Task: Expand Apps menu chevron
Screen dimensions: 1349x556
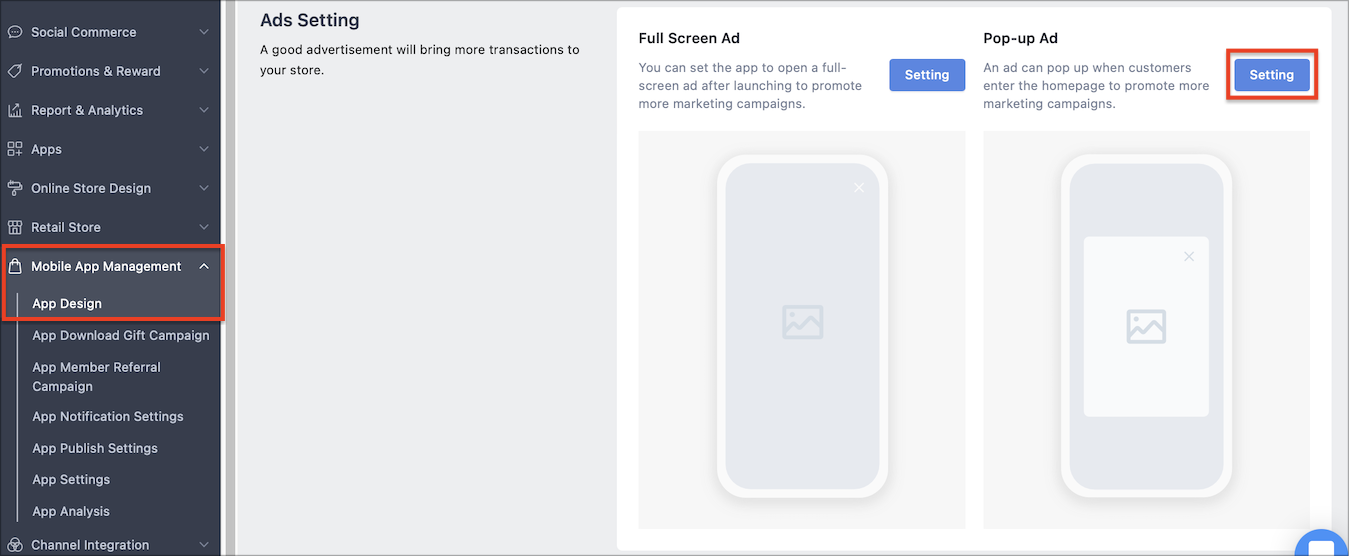Action: [x=204, y=149]
